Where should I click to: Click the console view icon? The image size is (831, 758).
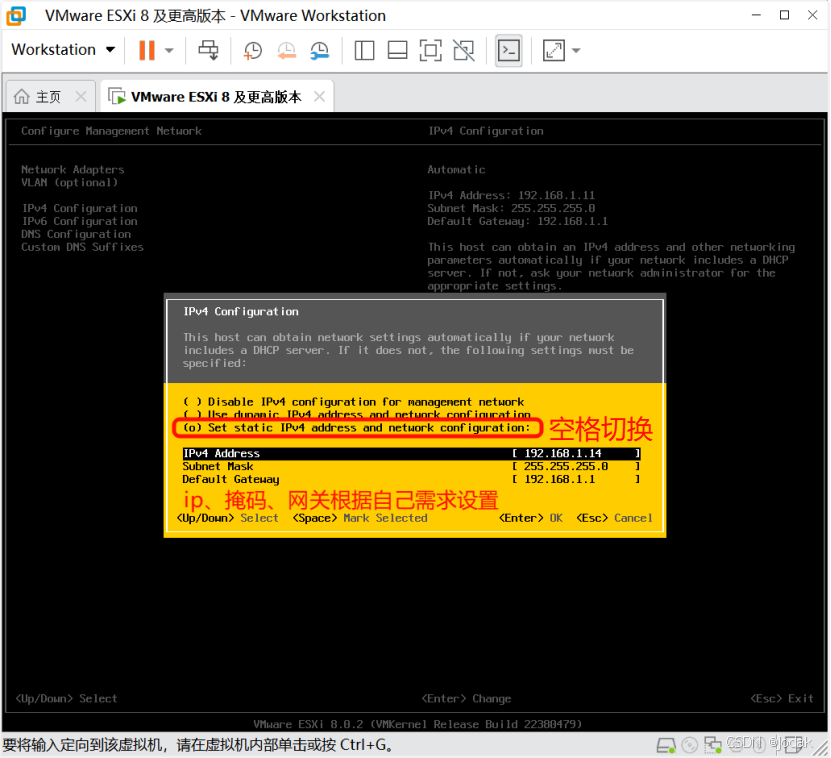pyautogui.click(x=509, y=51)
